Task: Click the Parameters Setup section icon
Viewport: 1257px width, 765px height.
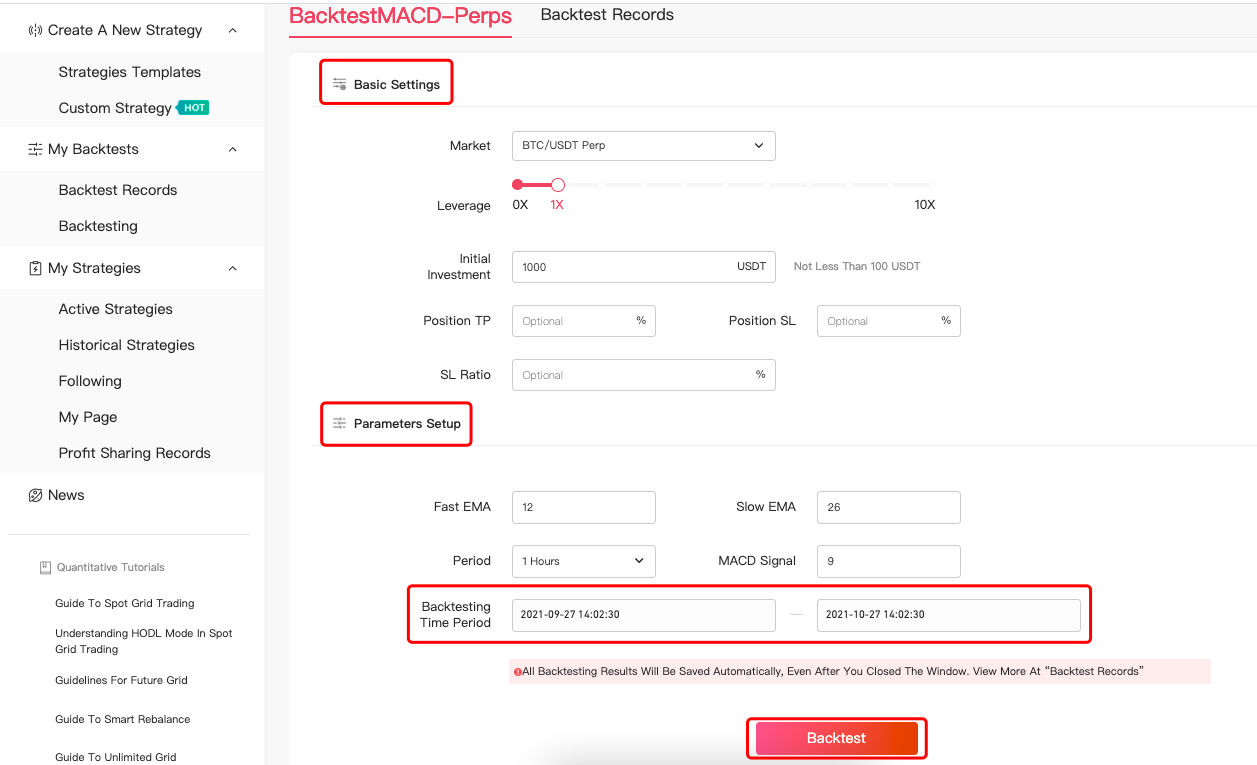Action: 339,423
